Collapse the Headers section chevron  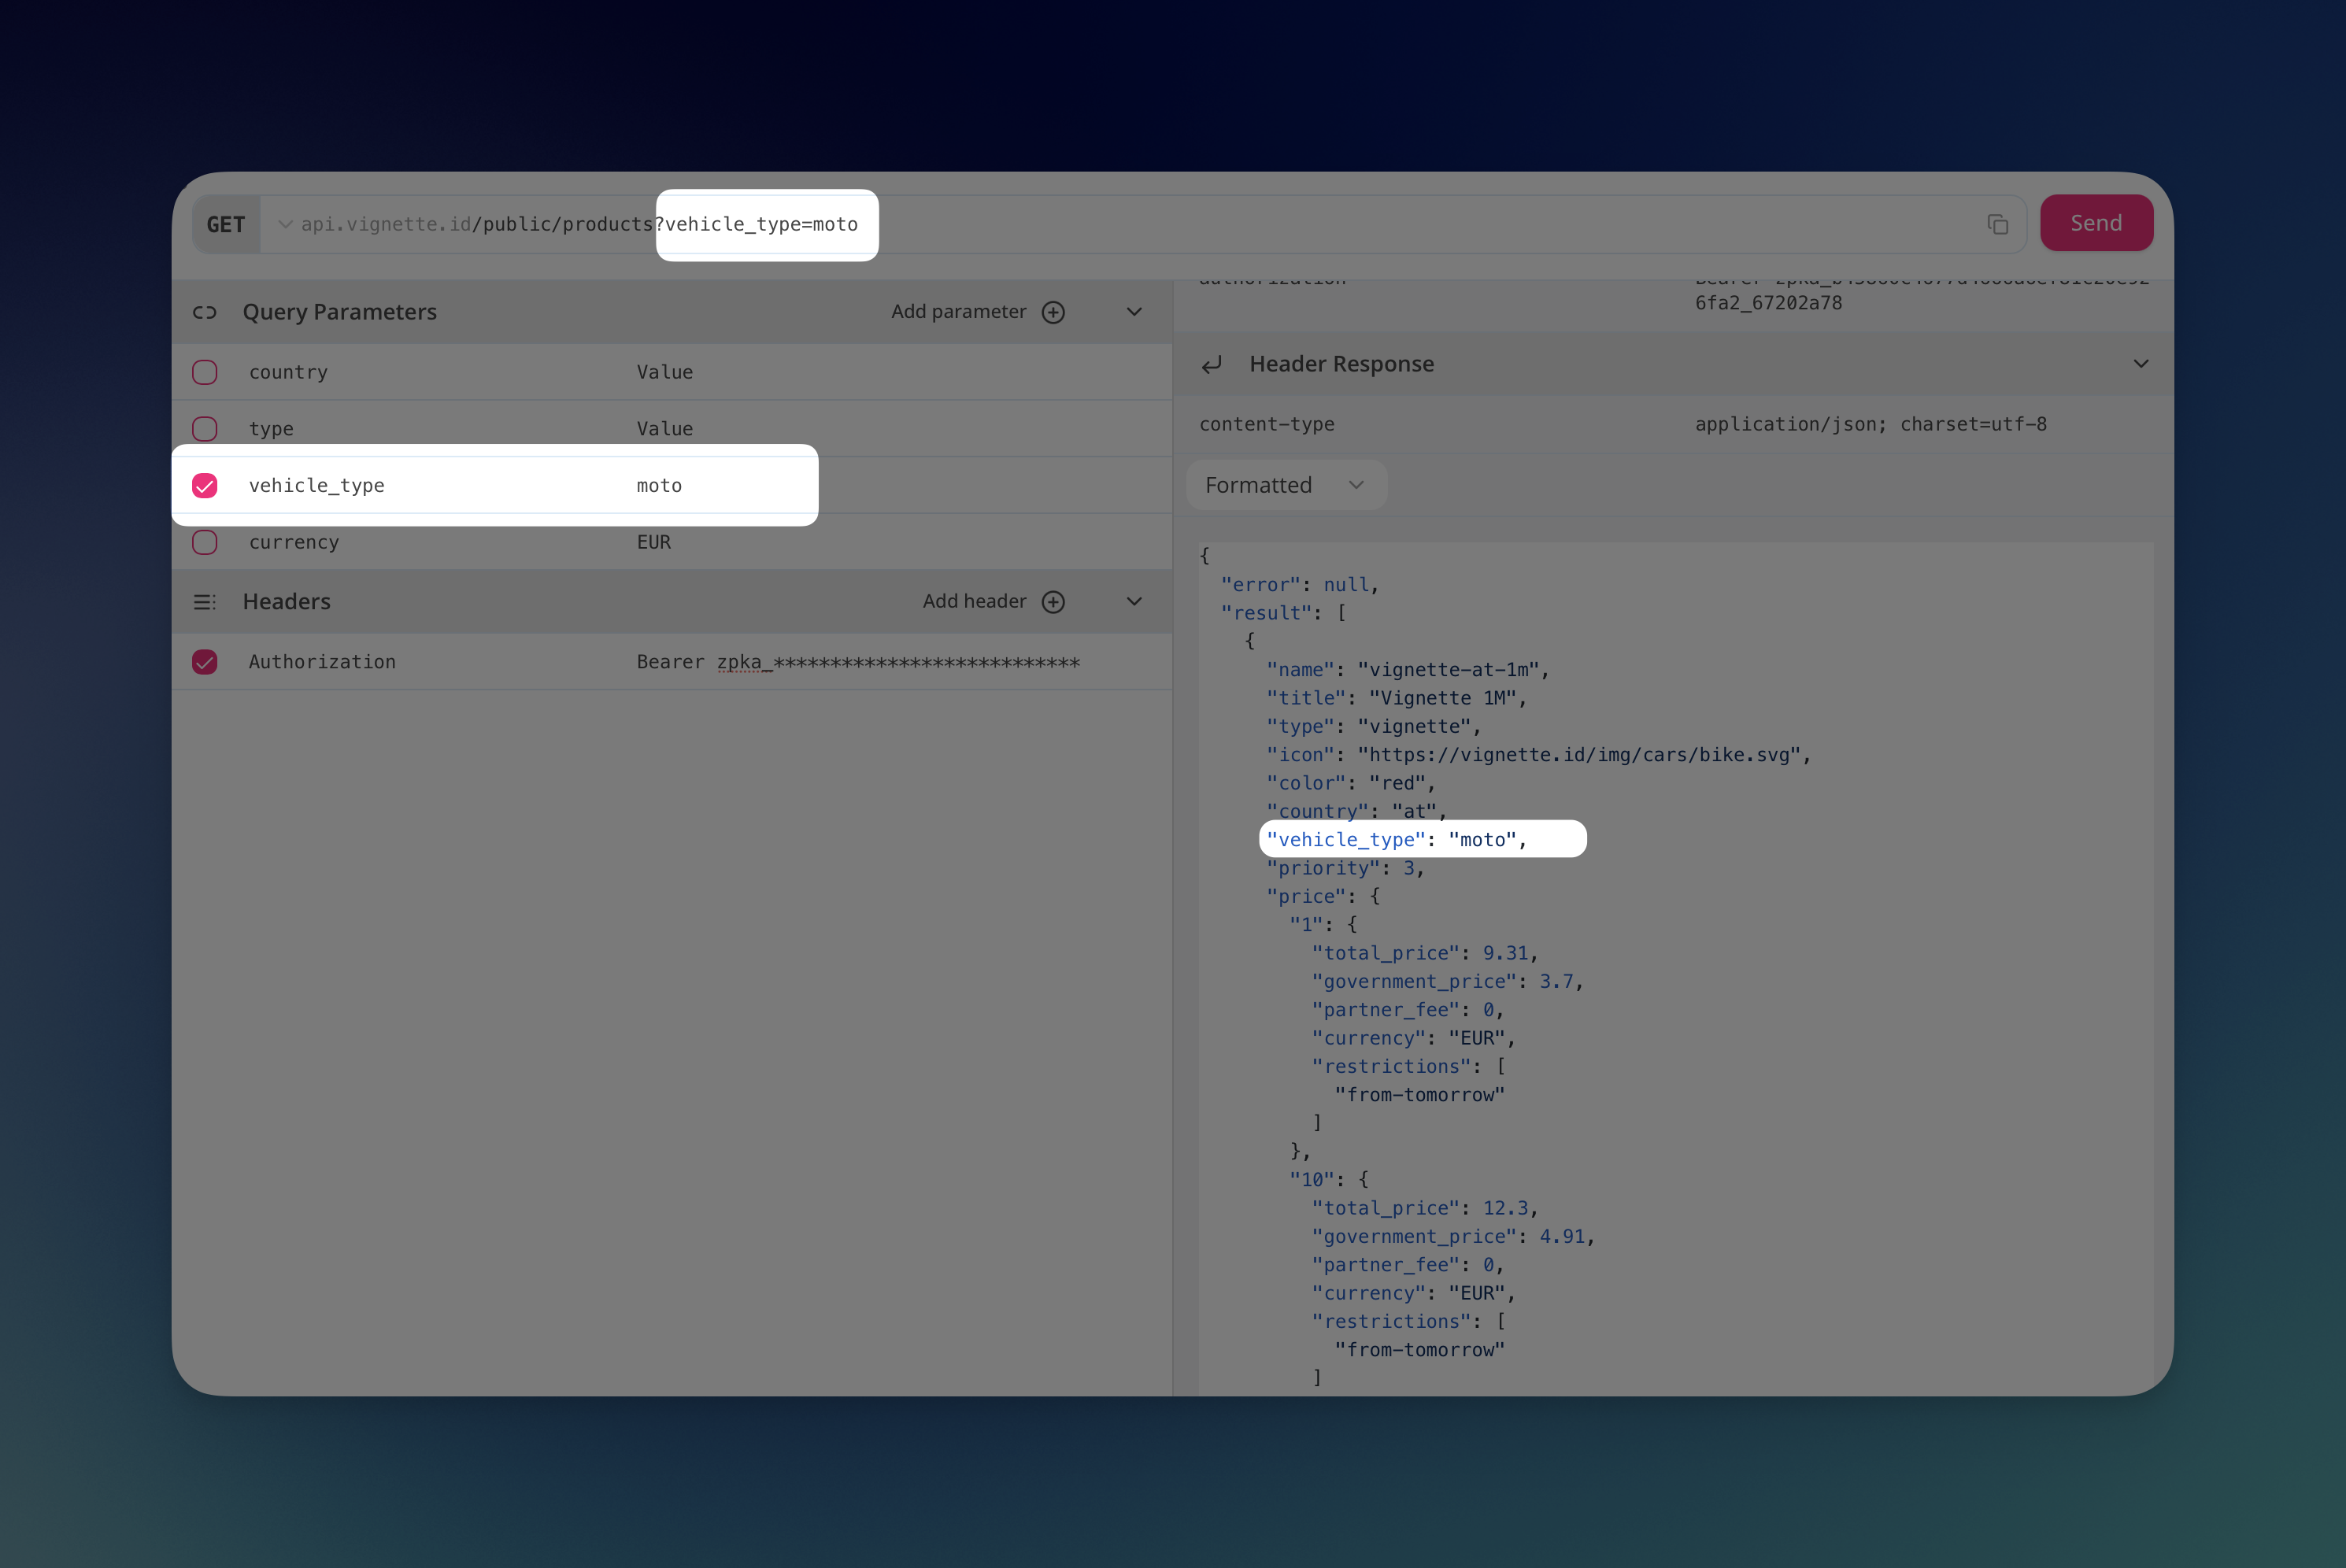click(x=1134, y=602)
